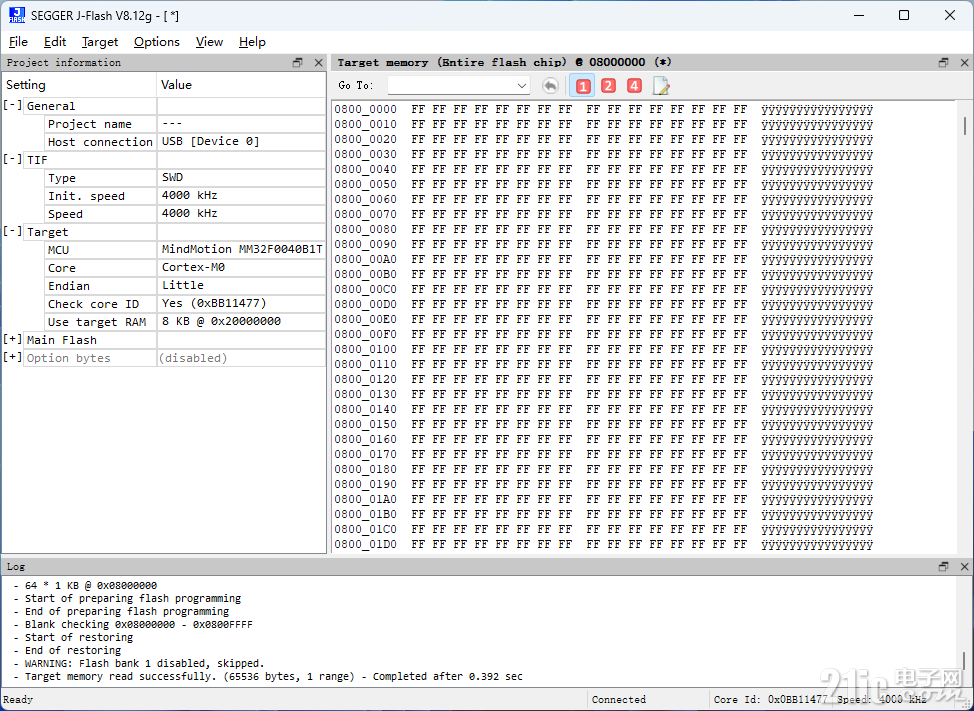Click the Main Flash tree label
The height and width of the screenshot is (711, 974).
61,340
